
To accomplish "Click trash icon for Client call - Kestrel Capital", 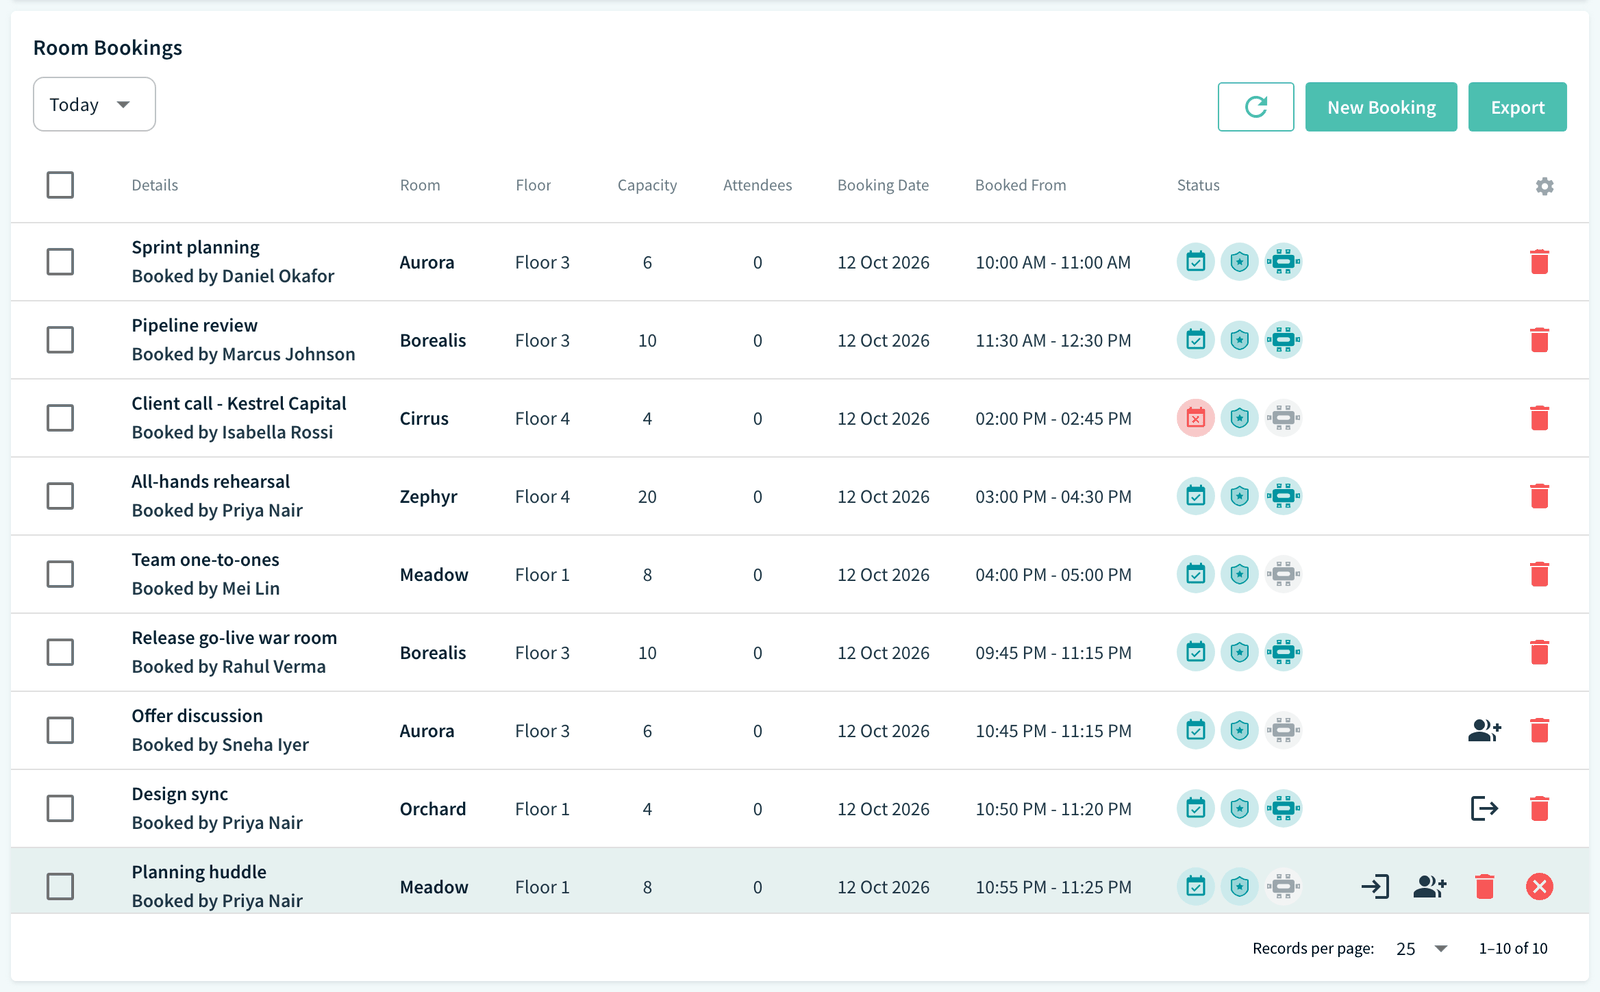I will [1540, 418].
